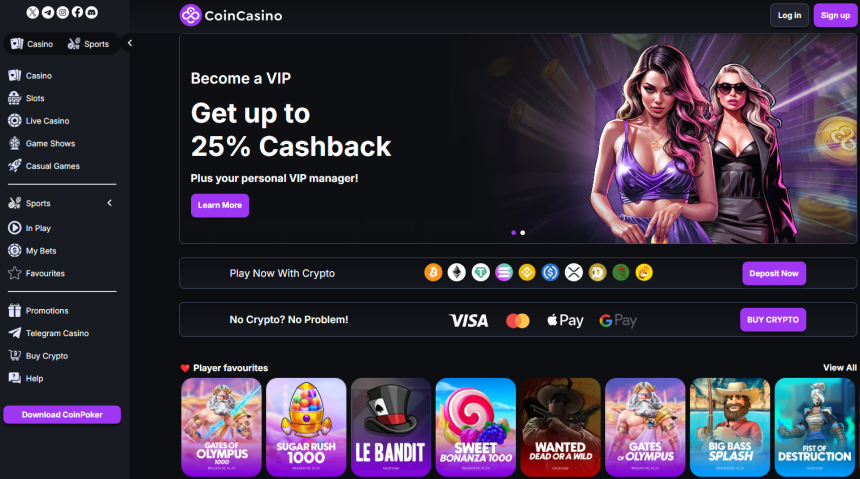The image size is (860, 479).
Task: Click the Deposit Now button
Action: 774,273
